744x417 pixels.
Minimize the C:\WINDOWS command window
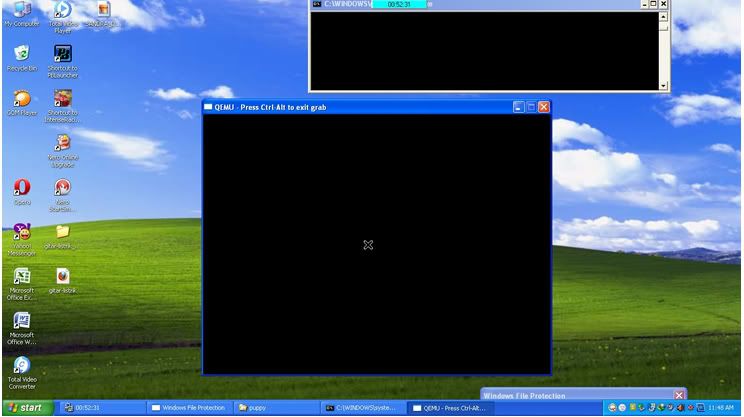(x=644, y=4)
